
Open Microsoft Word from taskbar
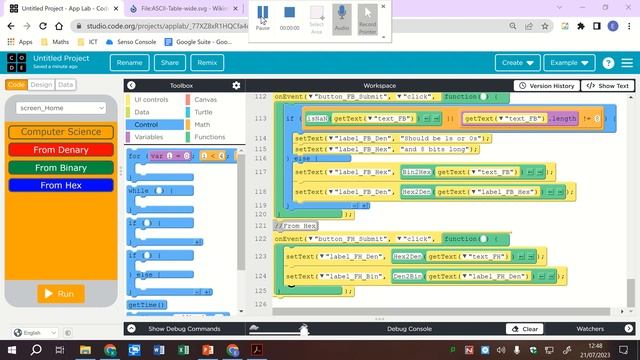pos(159,350)
